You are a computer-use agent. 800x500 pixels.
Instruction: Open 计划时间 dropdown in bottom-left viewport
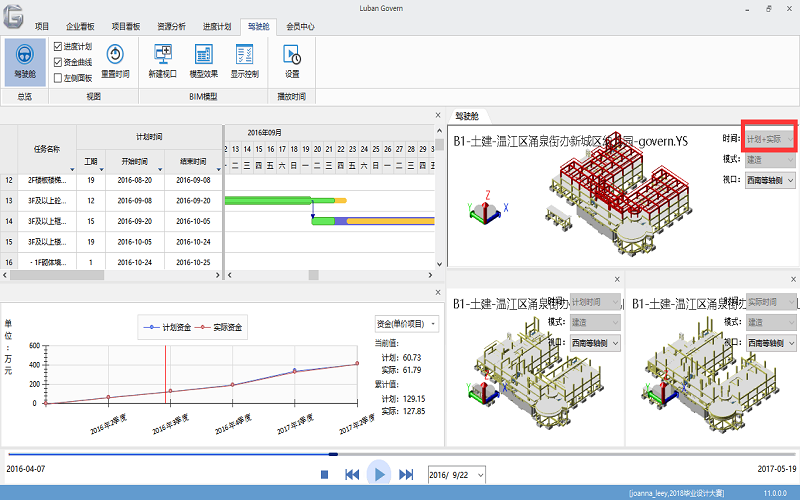595,302
